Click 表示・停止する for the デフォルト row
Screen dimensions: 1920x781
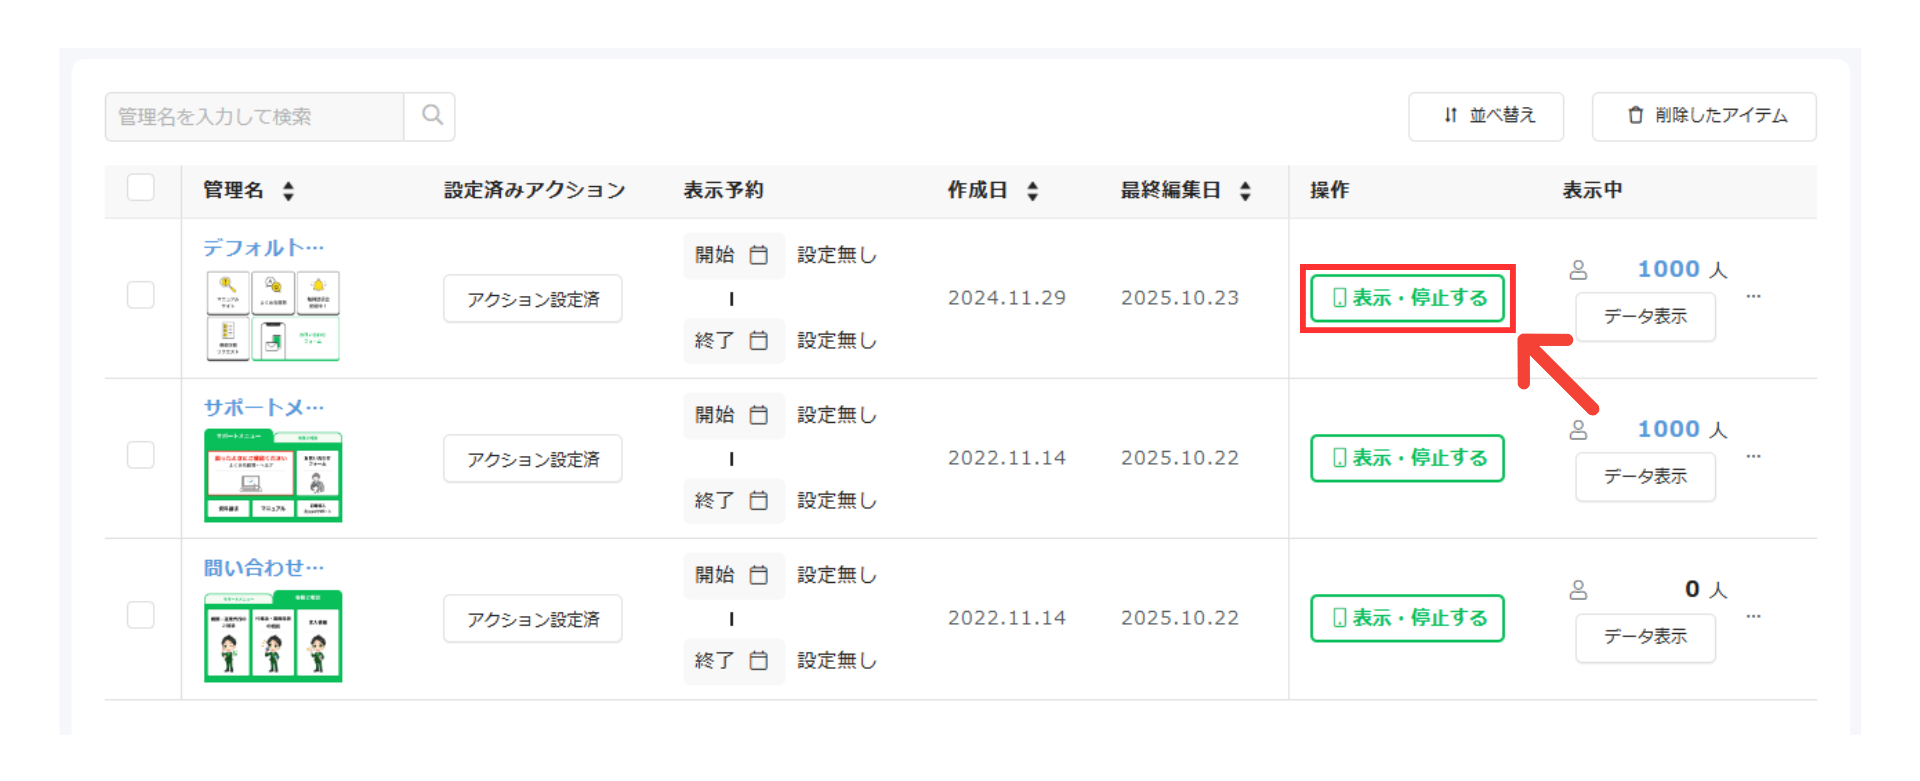[x=1407, y=298]
